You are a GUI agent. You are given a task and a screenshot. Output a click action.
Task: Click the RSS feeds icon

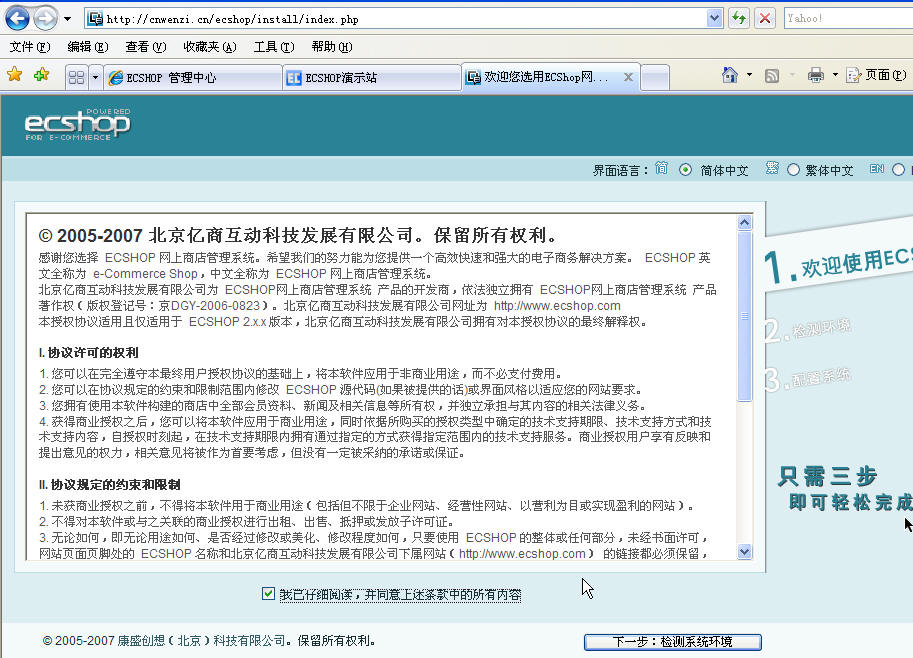[772, 75]
